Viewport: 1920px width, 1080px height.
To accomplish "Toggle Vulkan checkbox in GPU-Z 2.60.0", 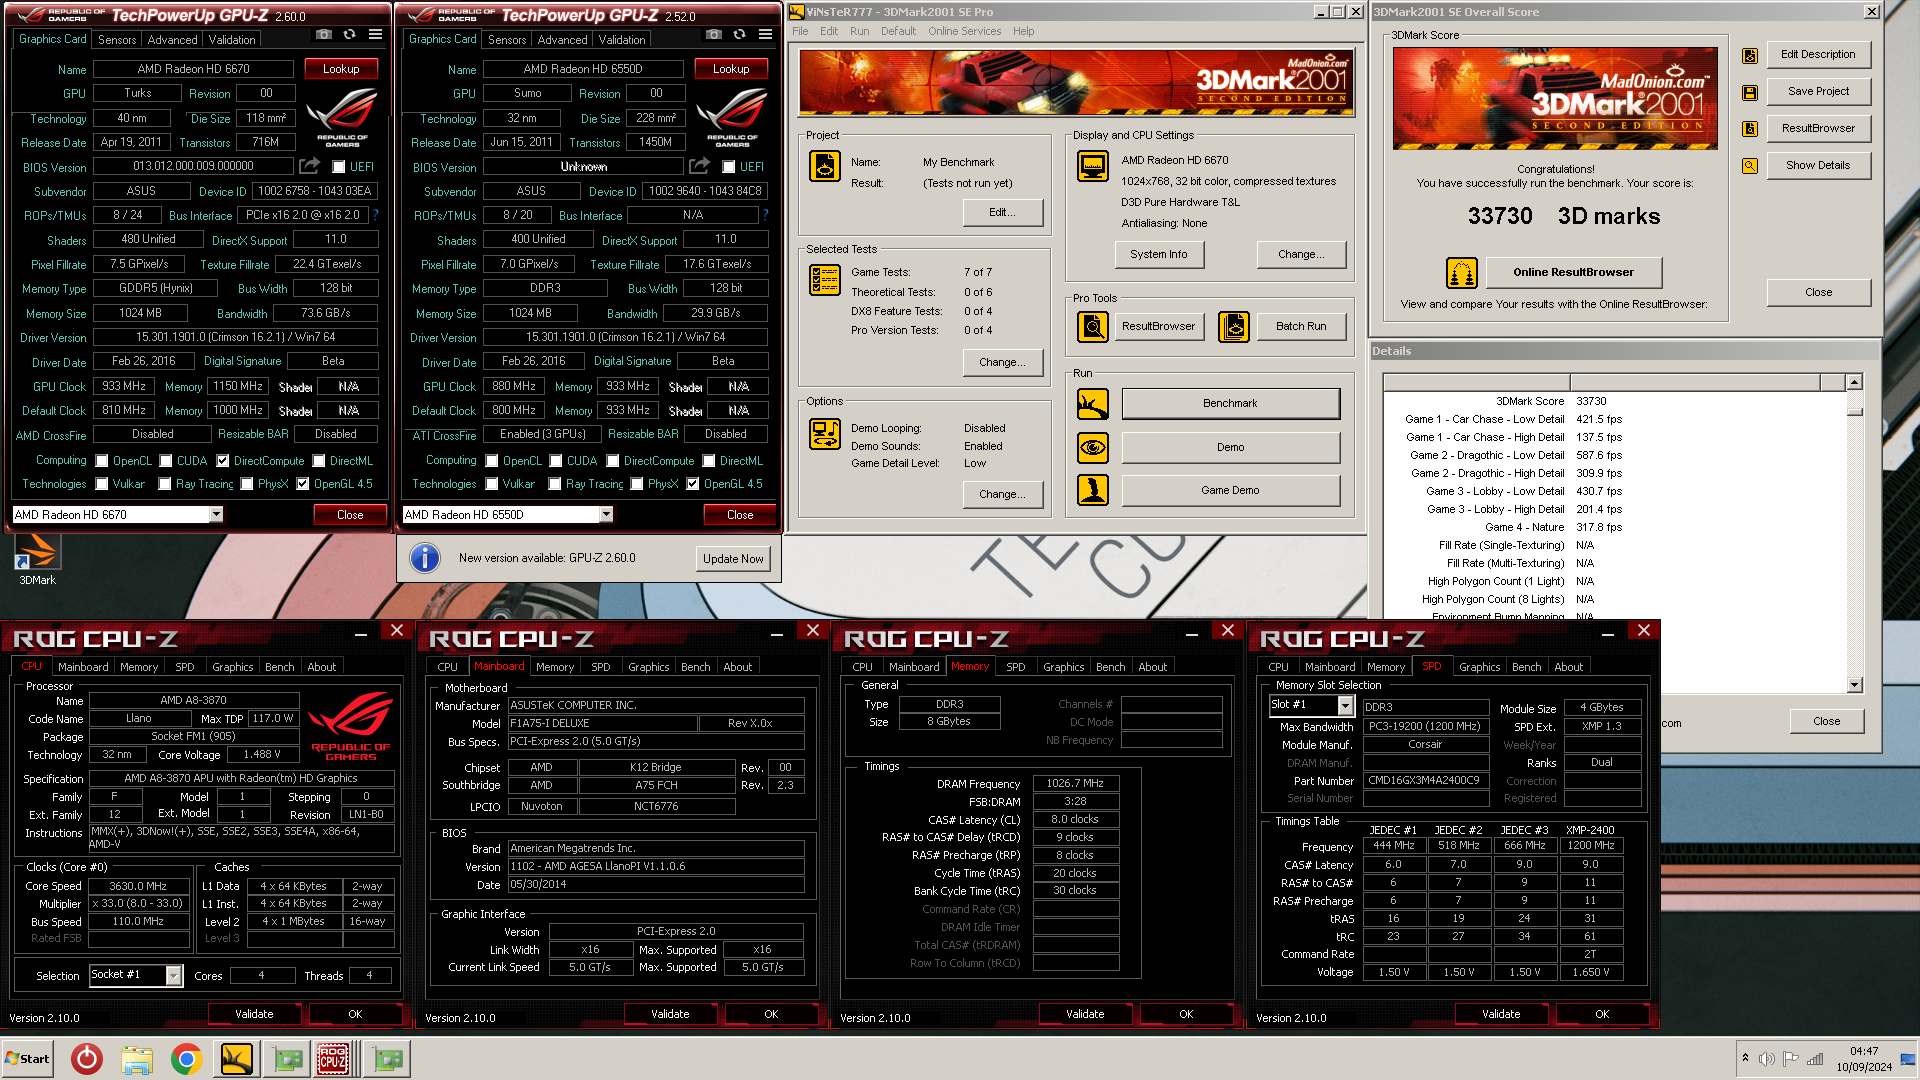I will click(102, 484).
